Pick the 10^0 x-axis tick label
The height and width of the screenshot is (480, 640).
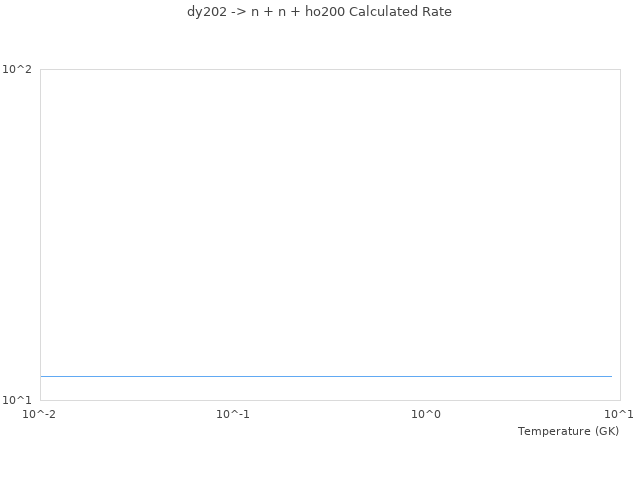click(x=426, y=414)
